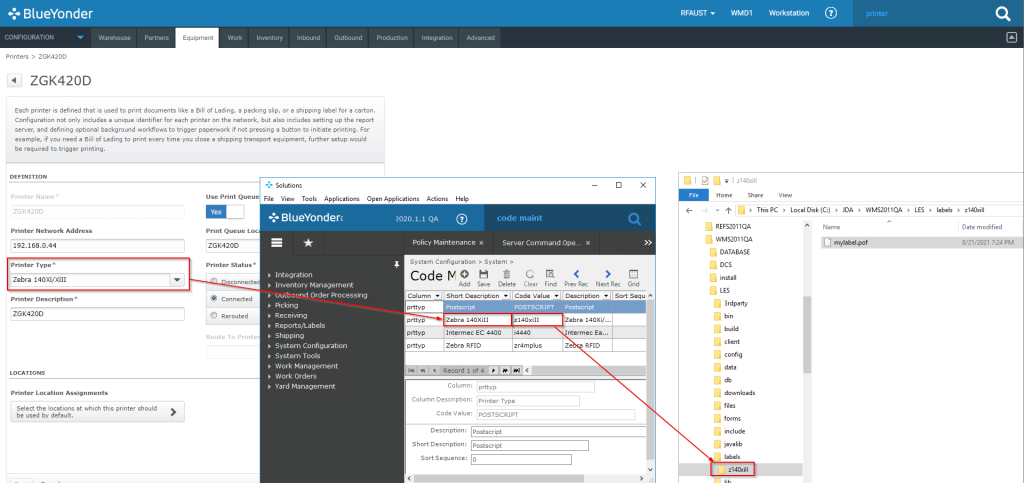The width and height of the screenshot is (1024, 483).
Task: Jump to last record in grid navigator
Action: (x=516, y=370)
